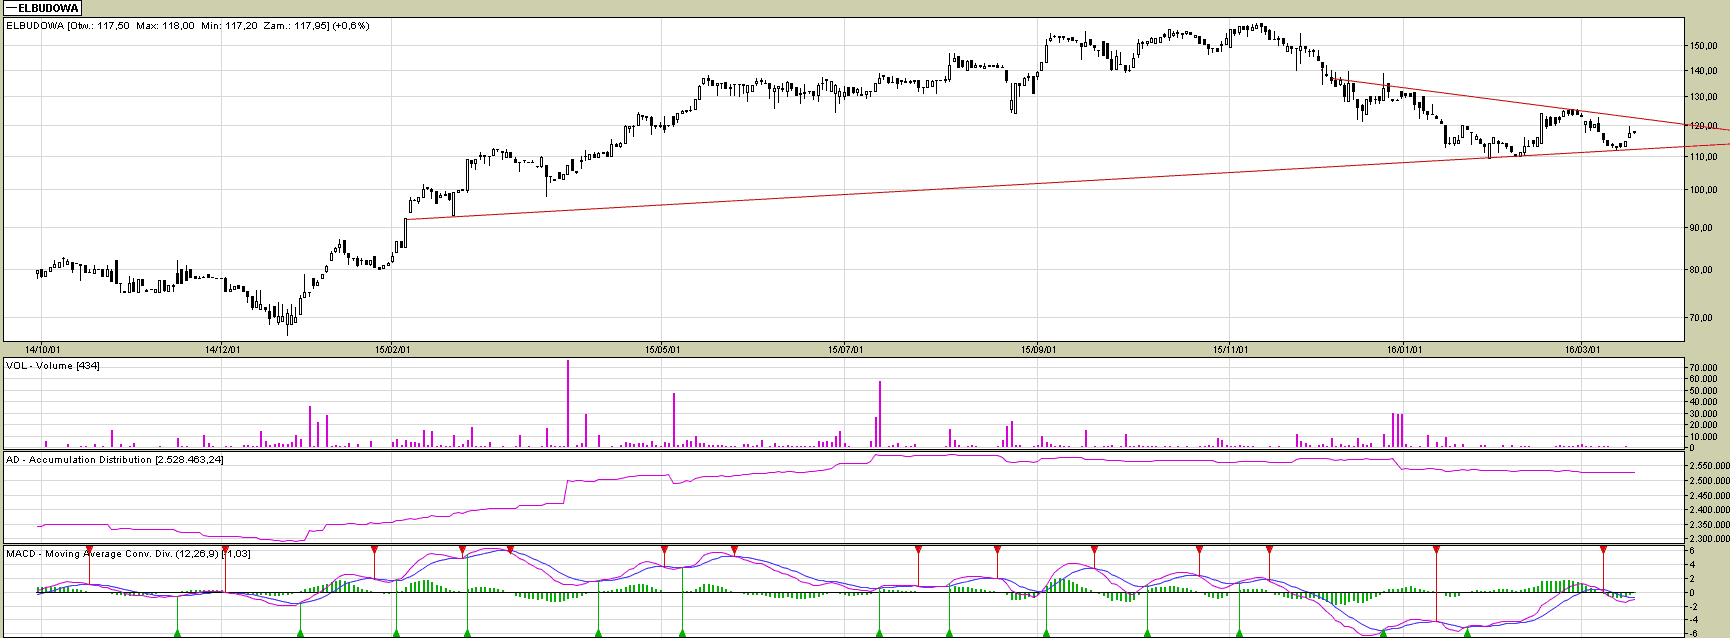This screenshot has height=638, width=1730.
Task: Click the MACD Moving Average panel label
Action: (128, 554)
